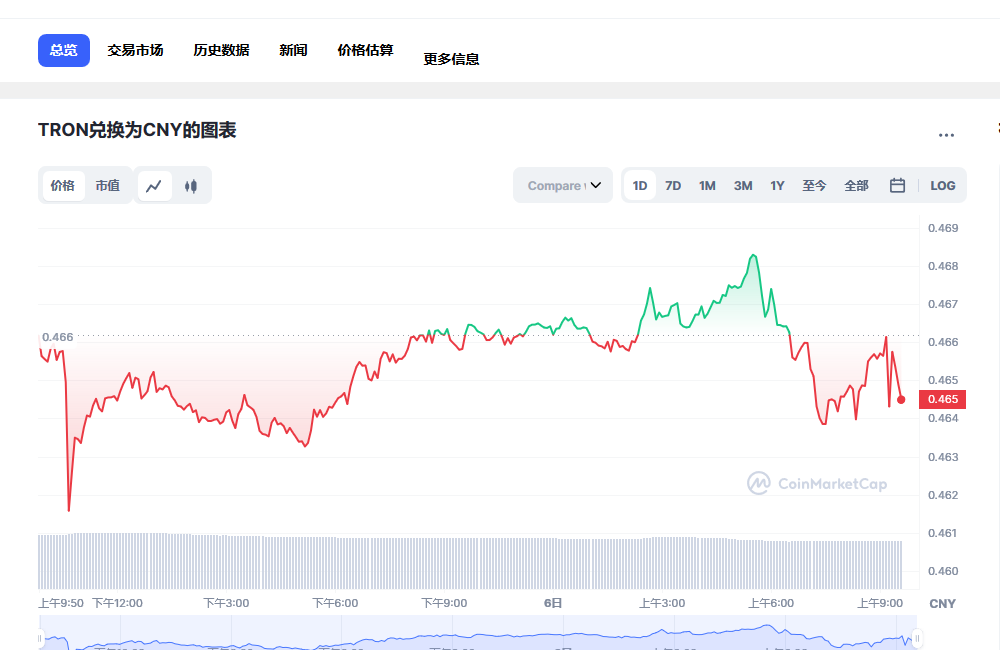The image size is (1000, 650).
Task: Open the 价格估算 tab
Action: (365, 50)
